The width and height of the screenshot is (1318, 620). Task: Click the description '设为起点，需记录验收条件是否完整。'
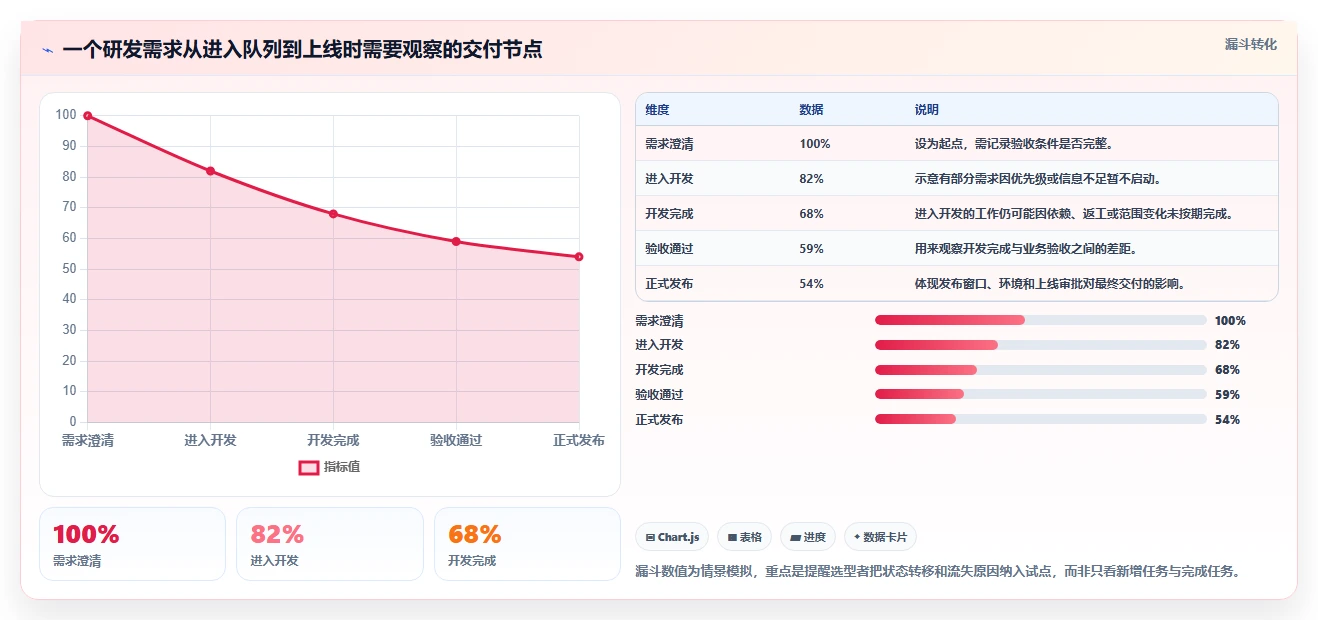tap(1014, 144)
